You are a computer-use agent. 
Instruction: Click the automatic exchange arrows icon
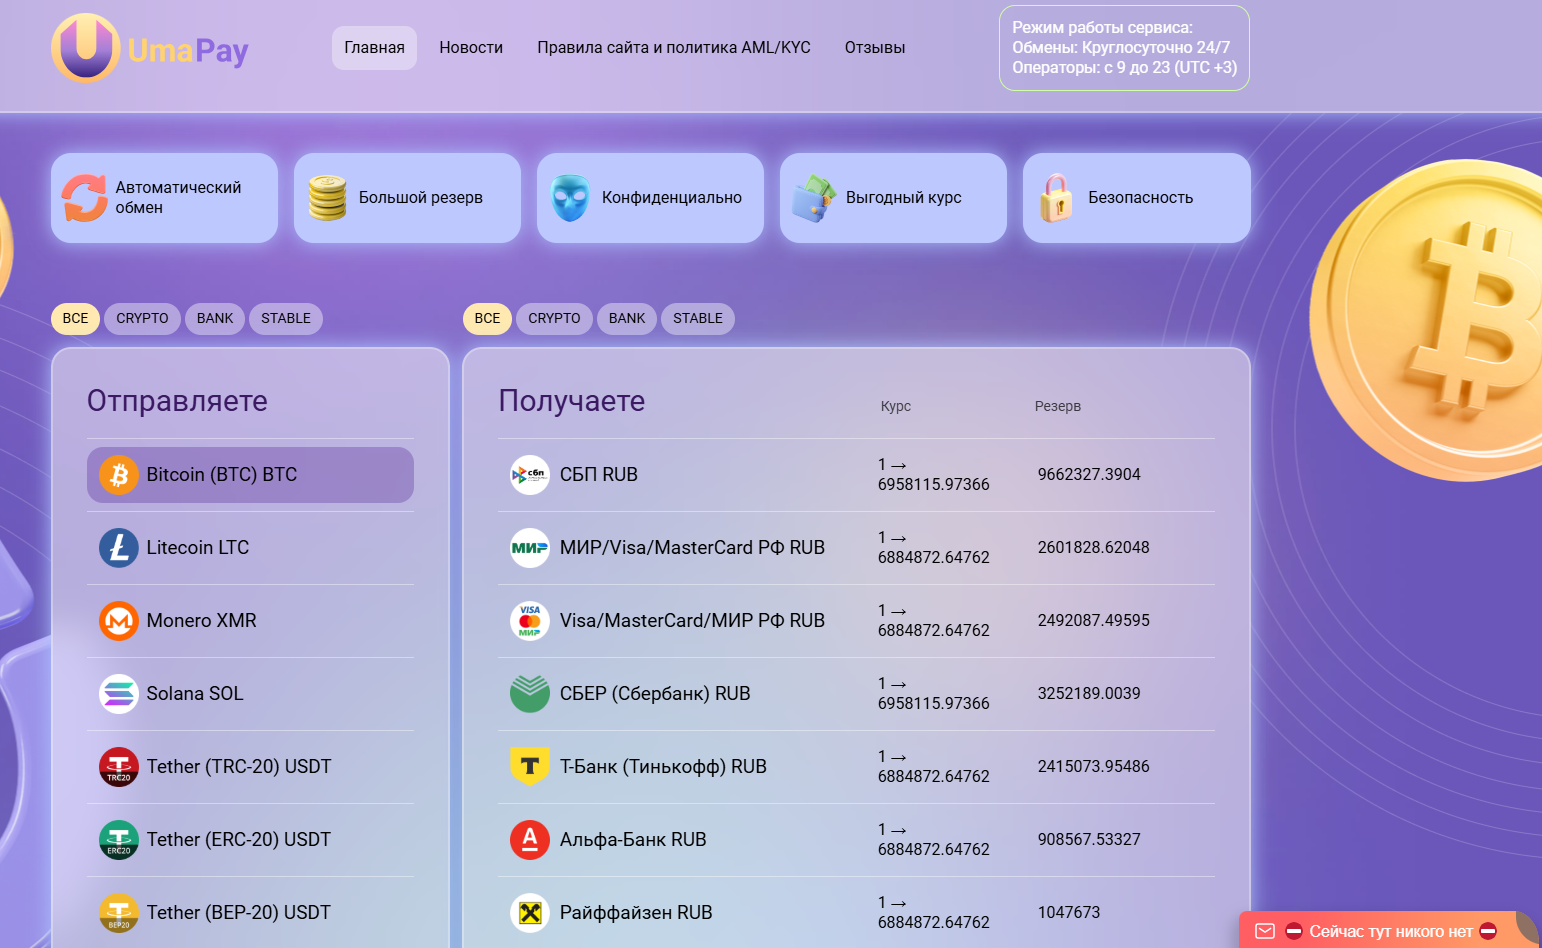(x=84, y=198)
